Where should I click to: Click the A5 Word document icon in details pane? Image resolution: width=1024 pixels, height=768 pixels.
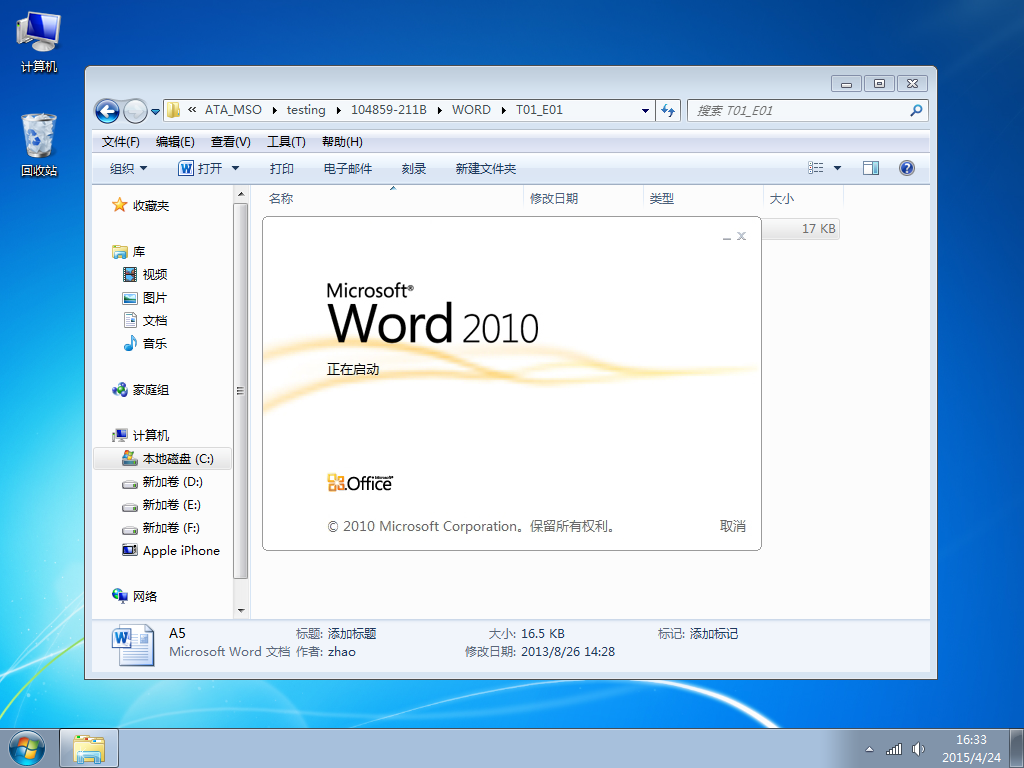[133, 645]
